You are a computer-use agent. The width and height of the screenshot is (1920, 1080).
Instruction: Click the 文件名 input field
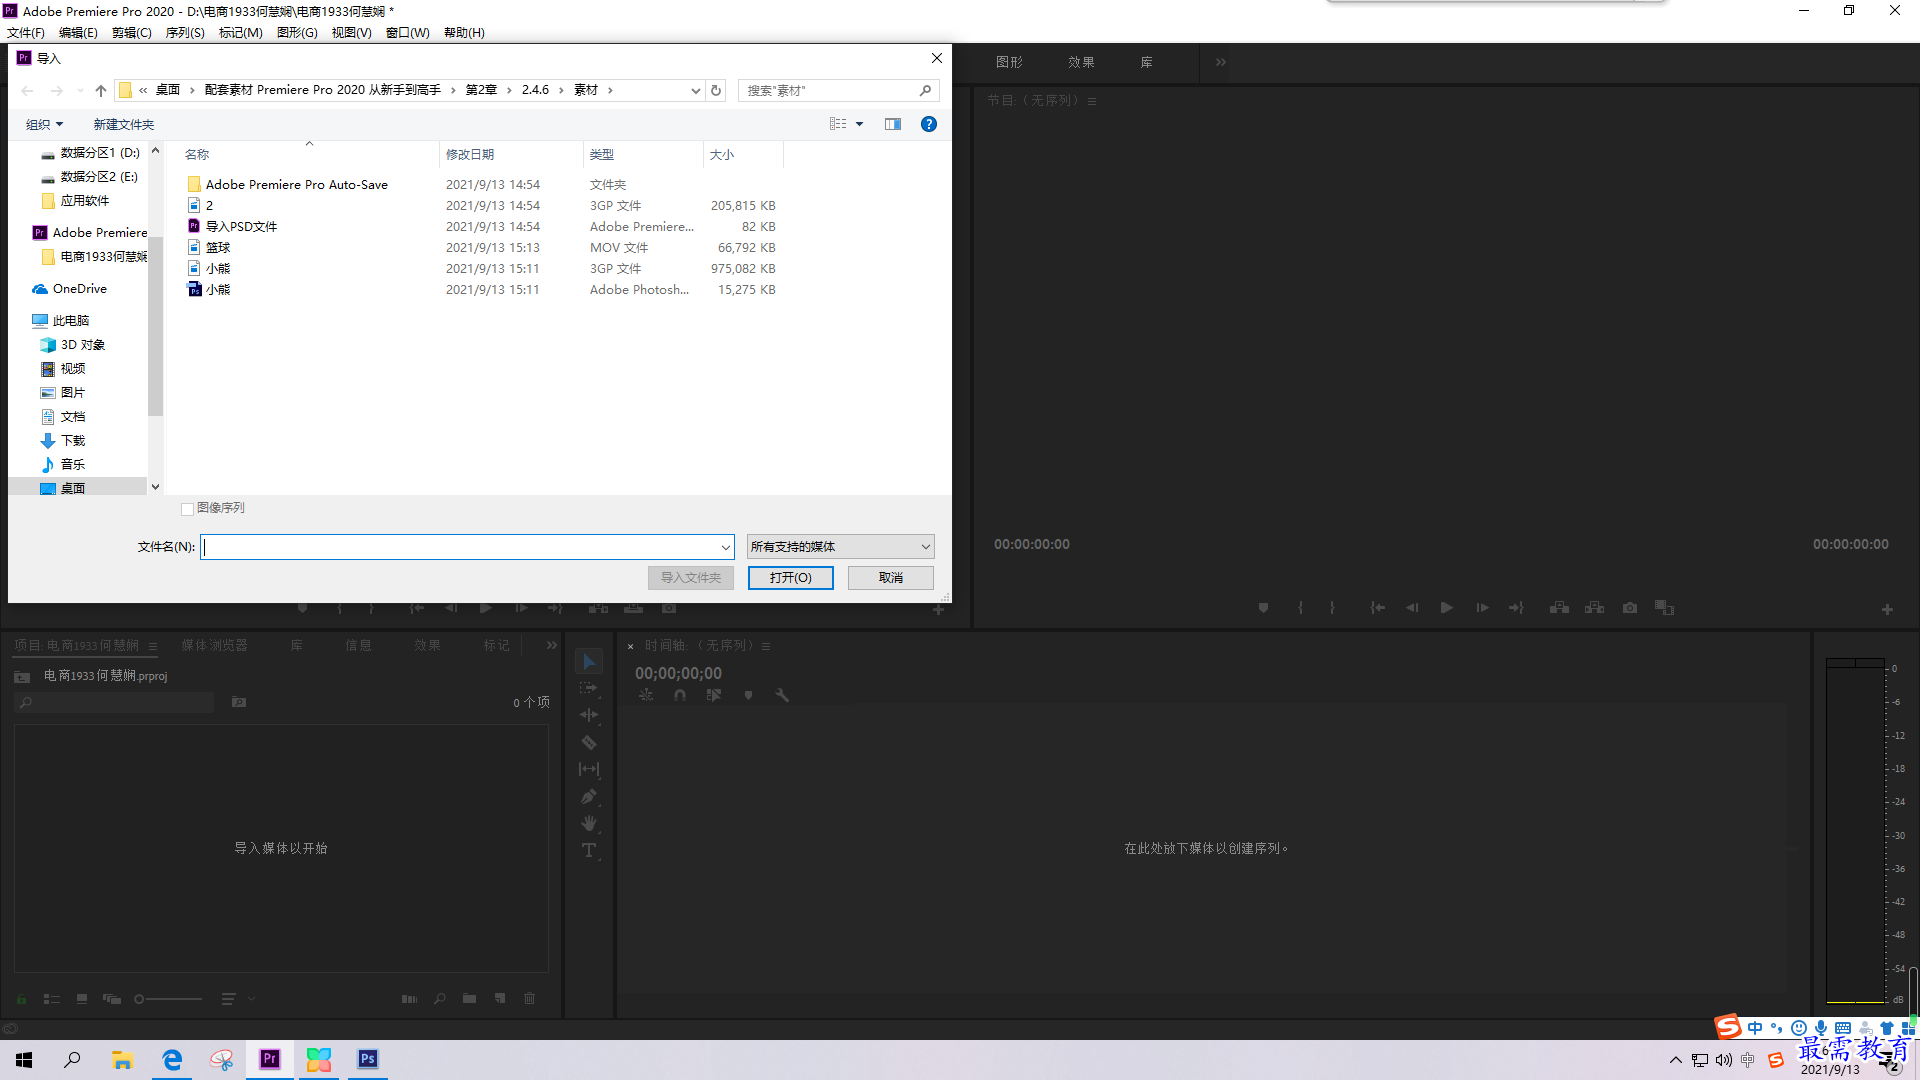[x=467, y=547]
